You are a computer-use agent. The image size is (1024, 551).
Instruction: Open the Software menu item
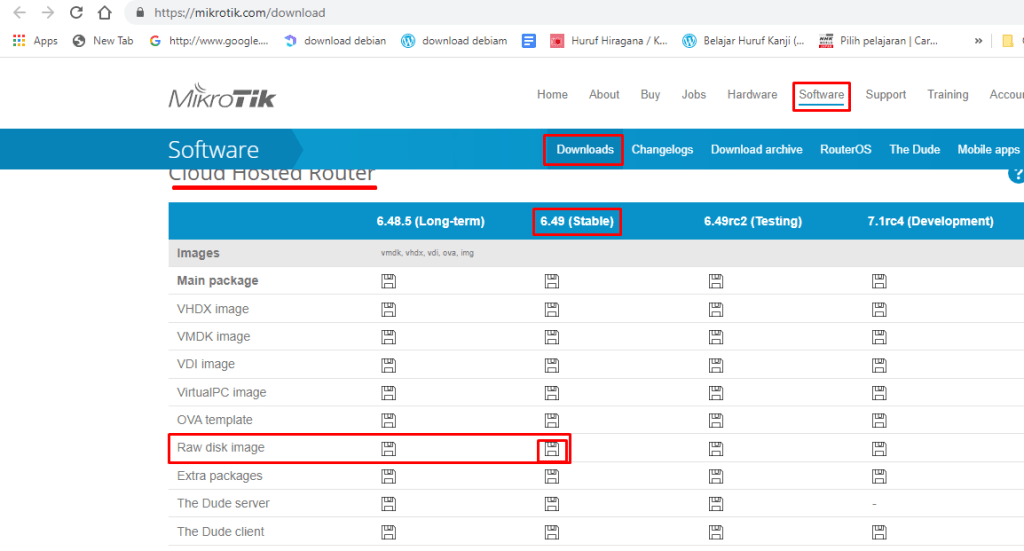tap(821, 95)
